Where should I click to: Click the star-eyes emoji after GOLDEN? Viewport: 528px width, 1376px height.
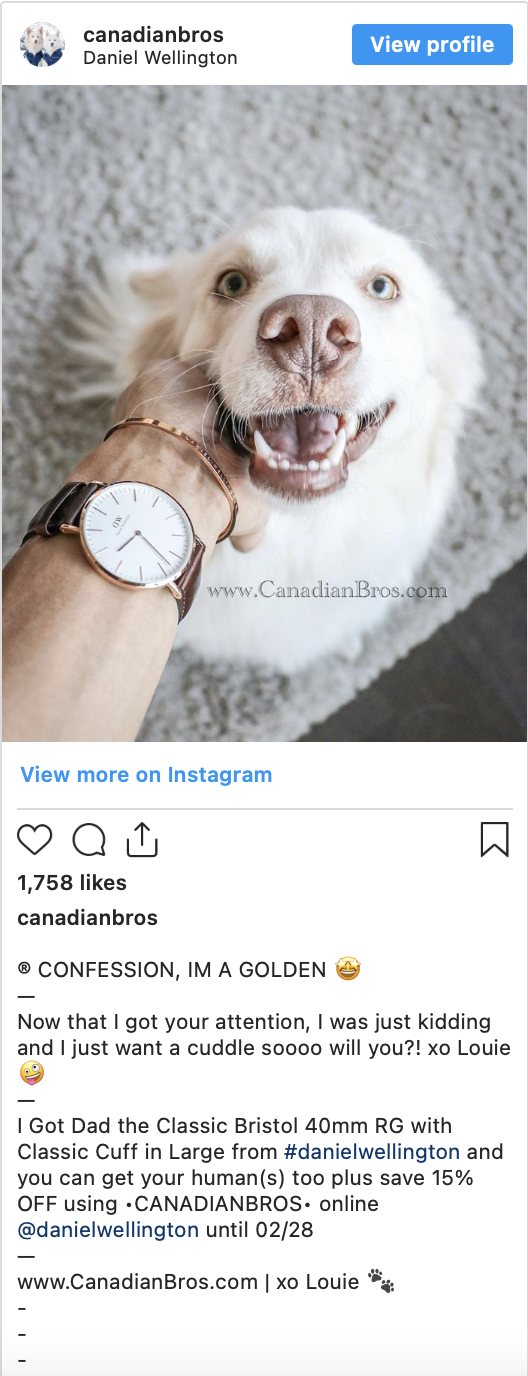click(348, 969)
